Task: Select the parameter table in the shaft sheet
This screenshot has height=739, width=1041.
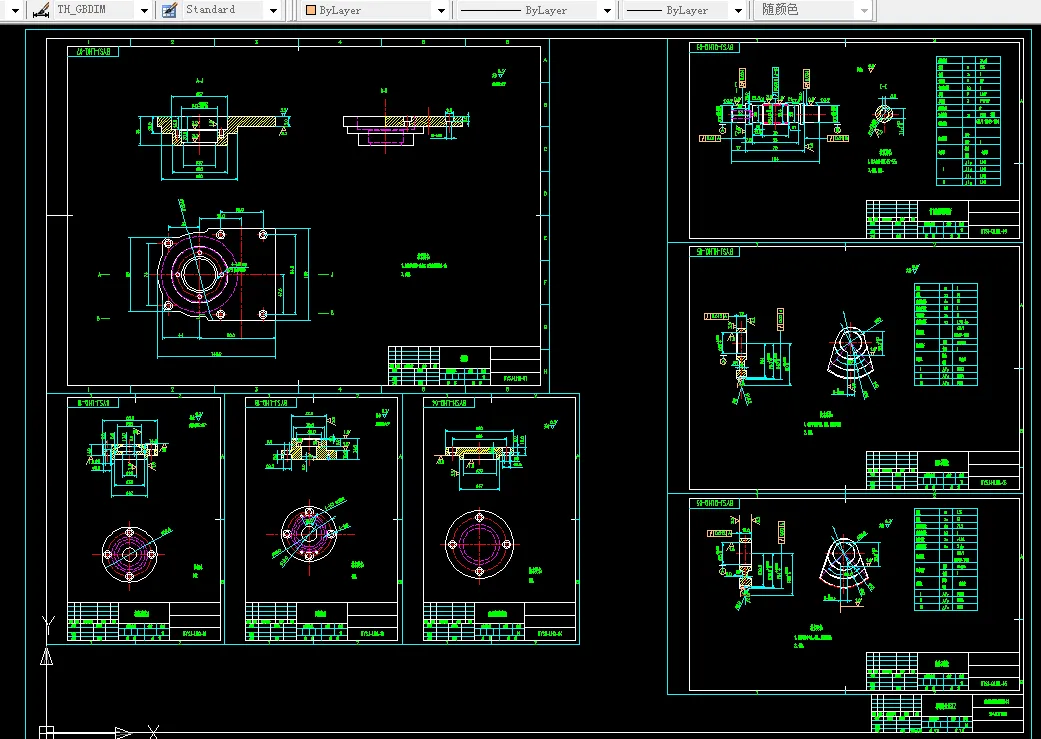Action: [x=968, y=122]
